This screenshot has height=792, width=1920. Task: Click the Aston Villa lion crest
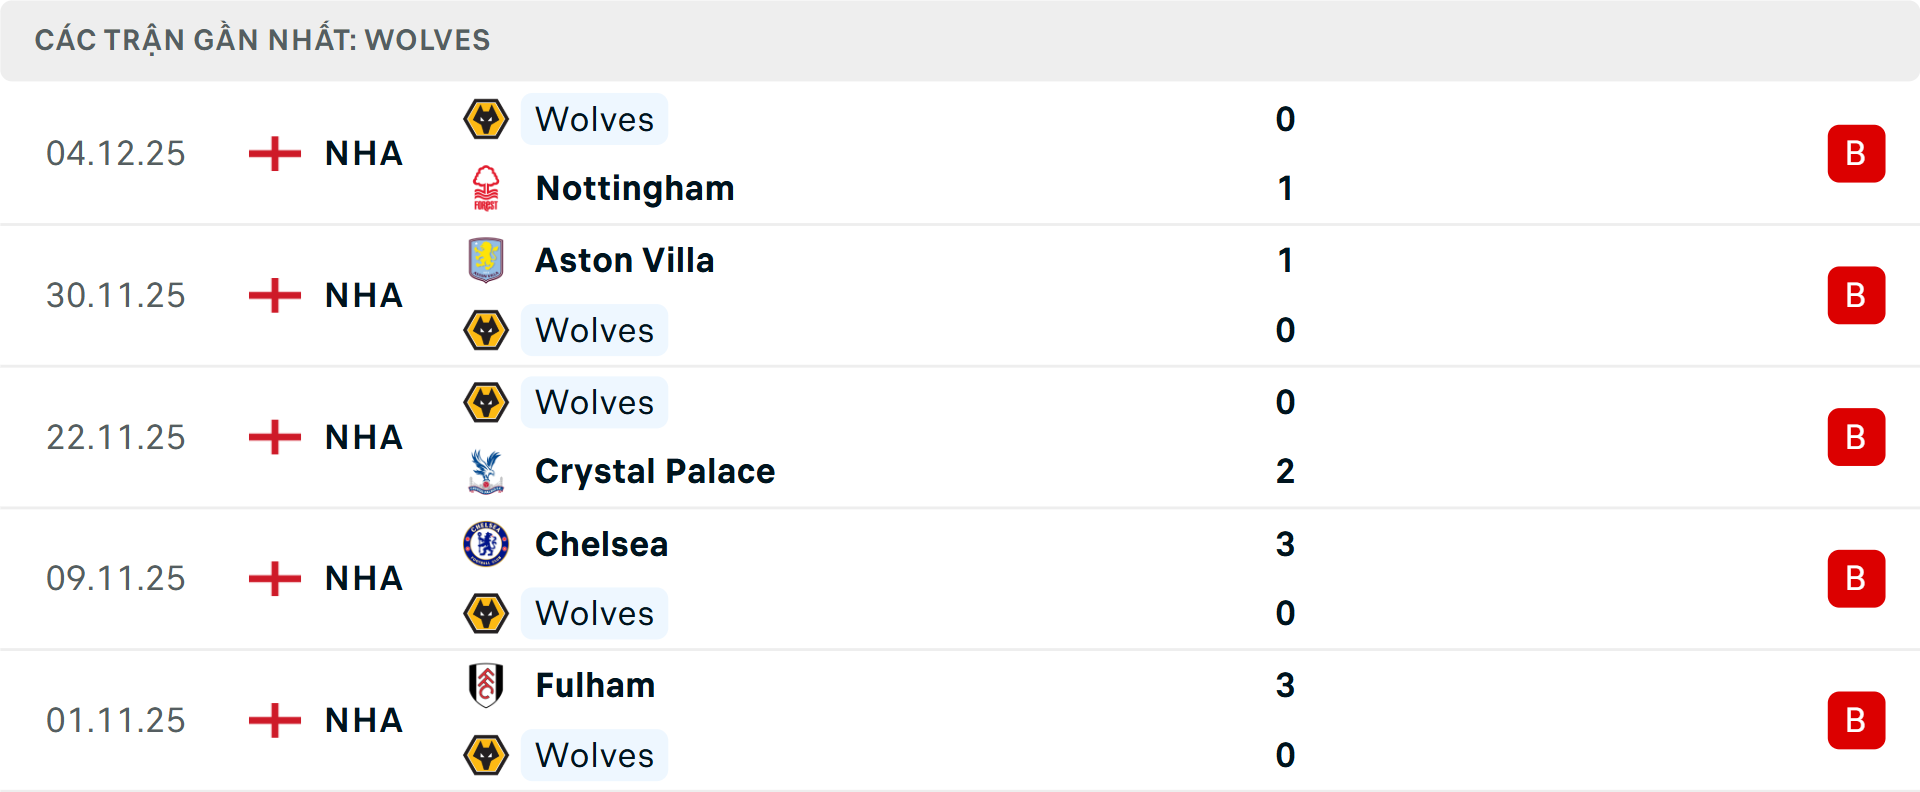coord(487,259)
